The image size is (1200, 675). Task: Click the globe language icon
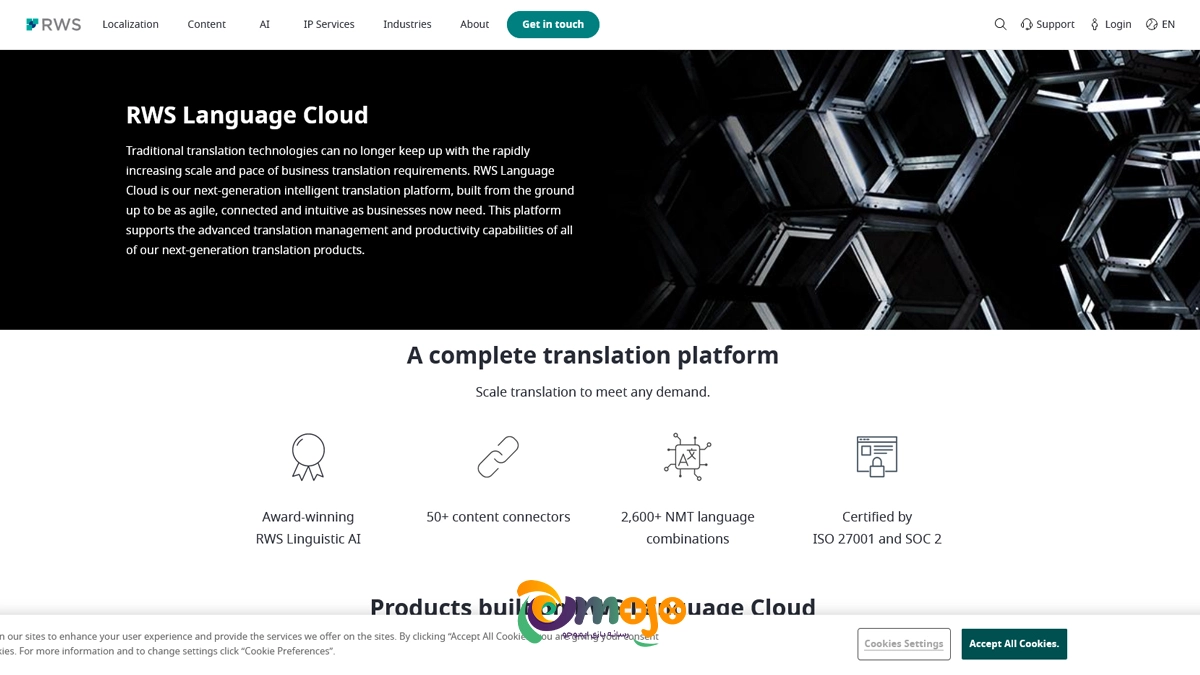[1152, 24]
